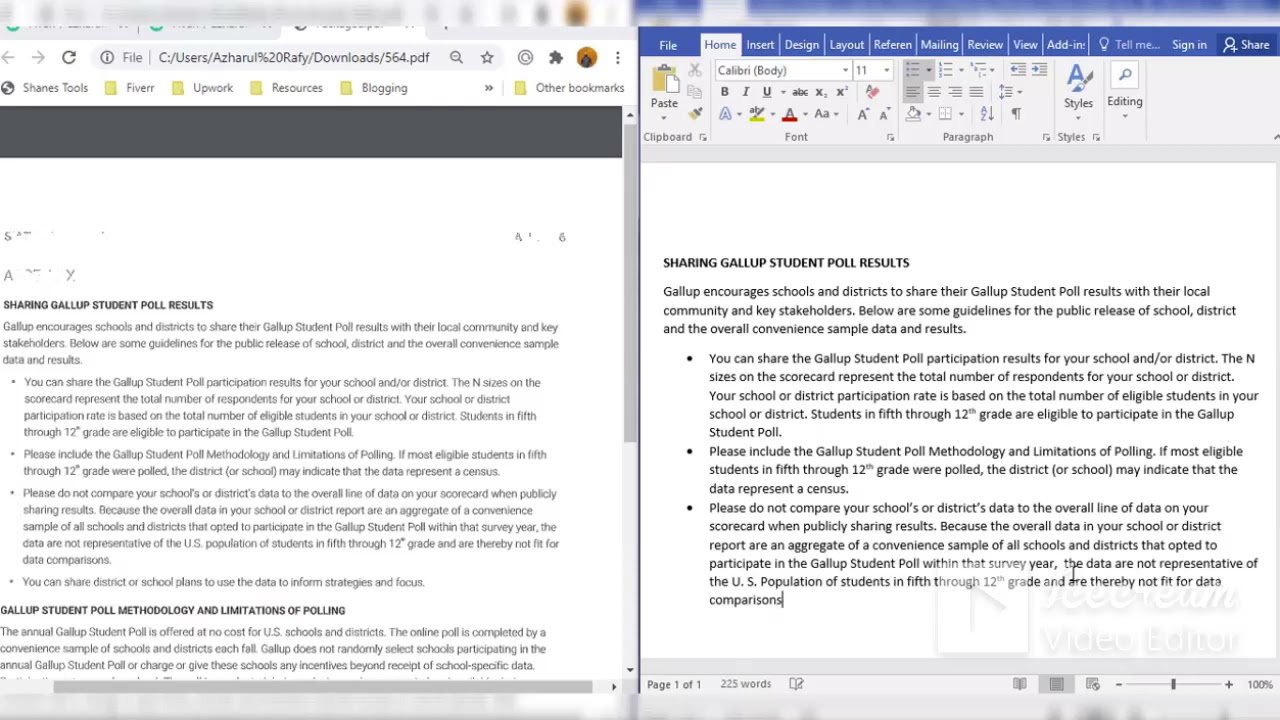Image resolution: width=1280 pixels, height=720 pixels.
Task: Switch to the View ribbon tab
Action: click(1025, 45)
